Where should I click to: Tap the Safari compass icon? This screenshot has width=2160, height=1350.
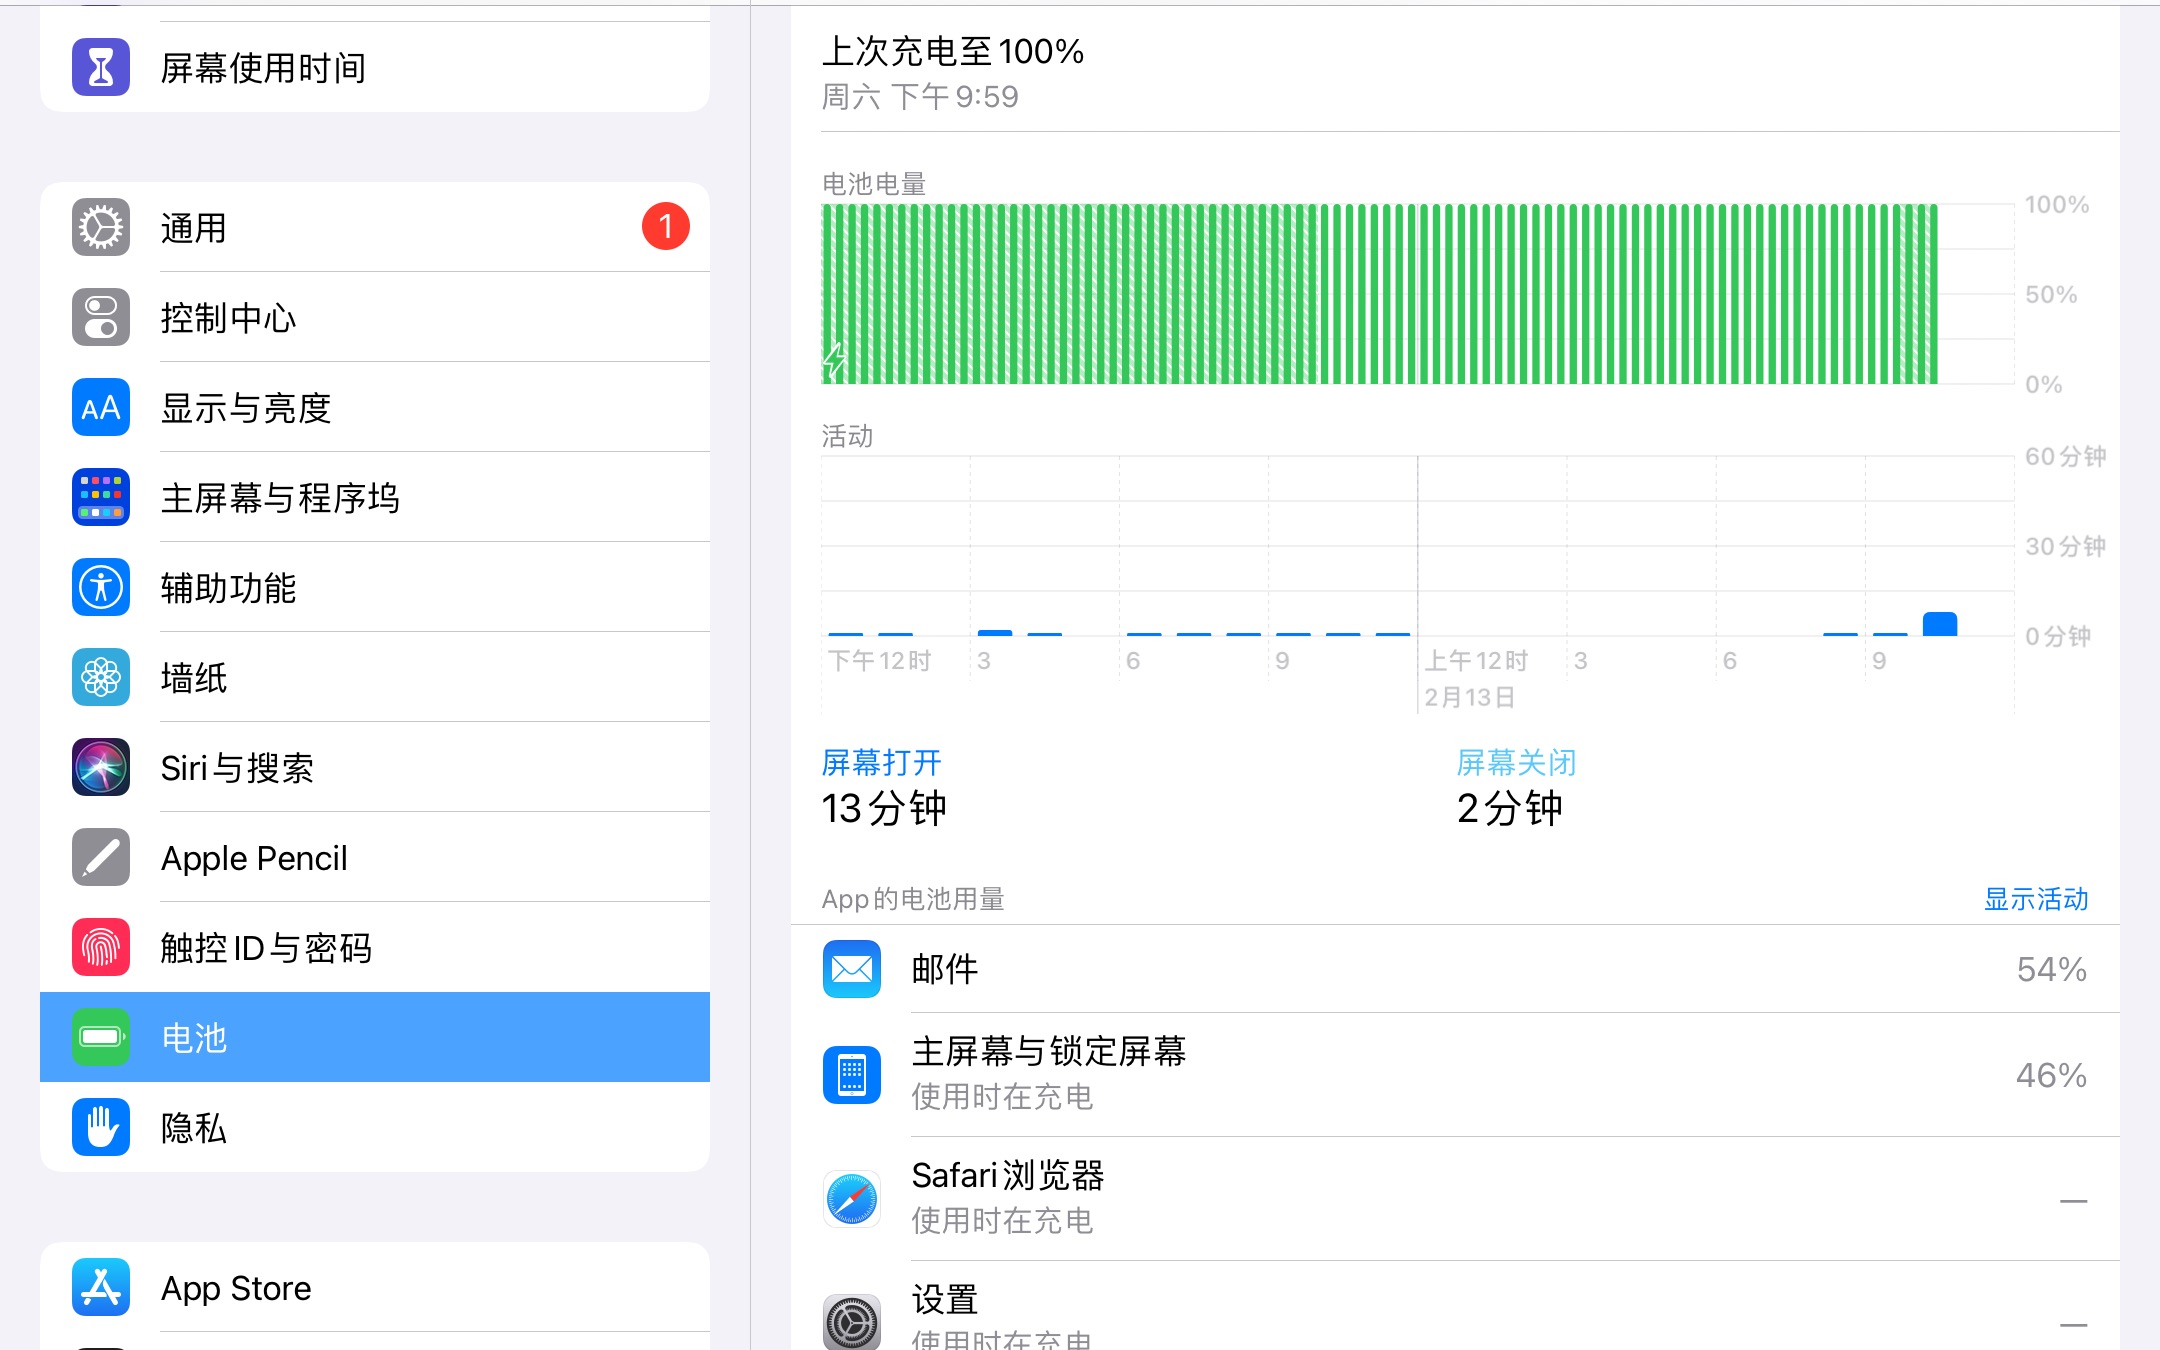(x=852, y=1199)
